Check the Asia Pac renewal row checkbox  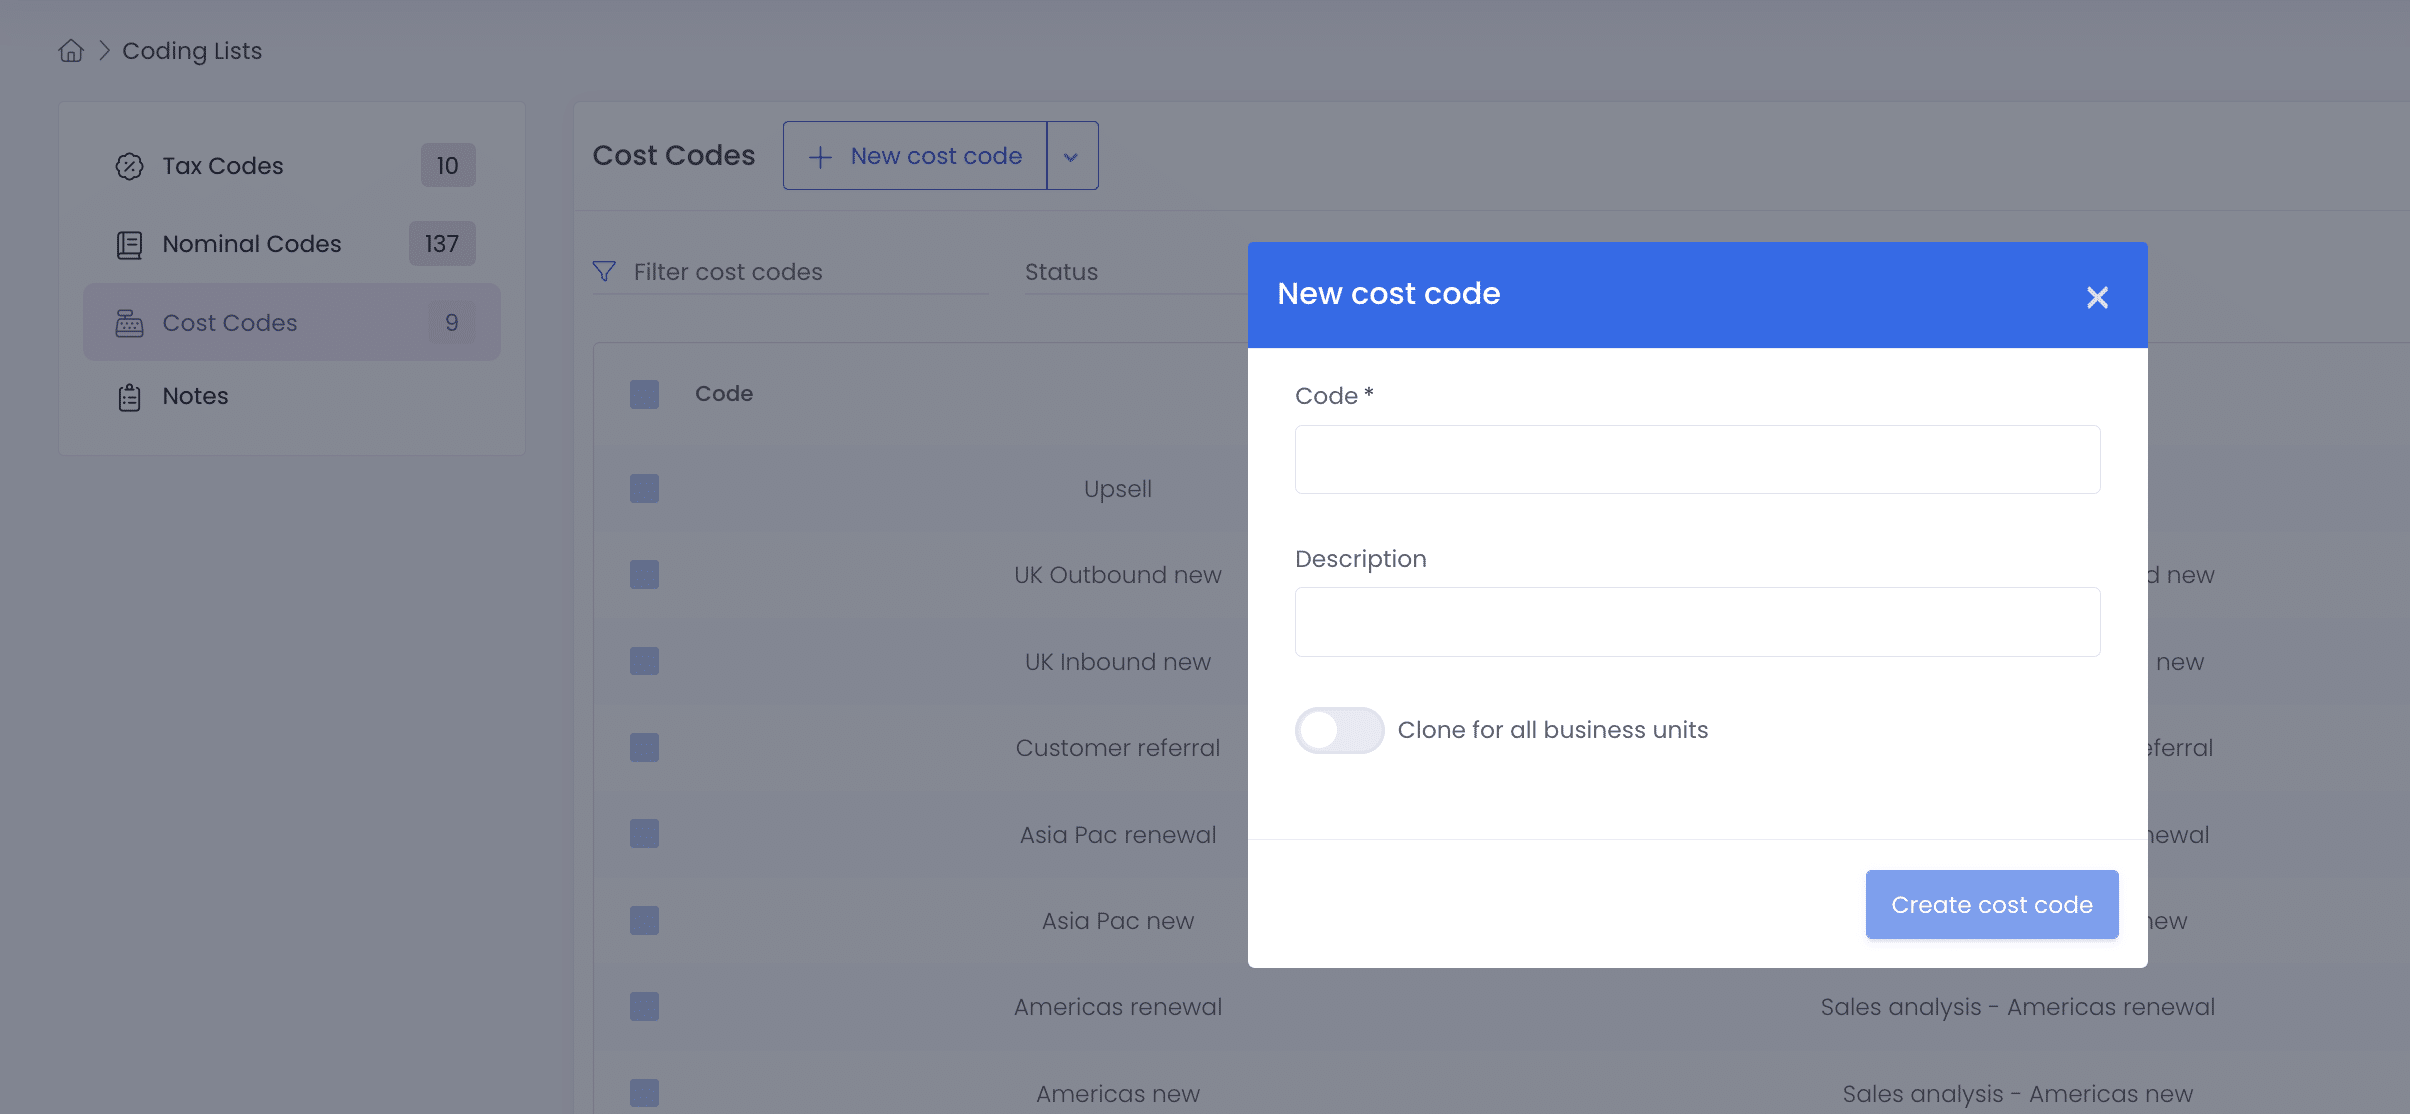[644, 834]
